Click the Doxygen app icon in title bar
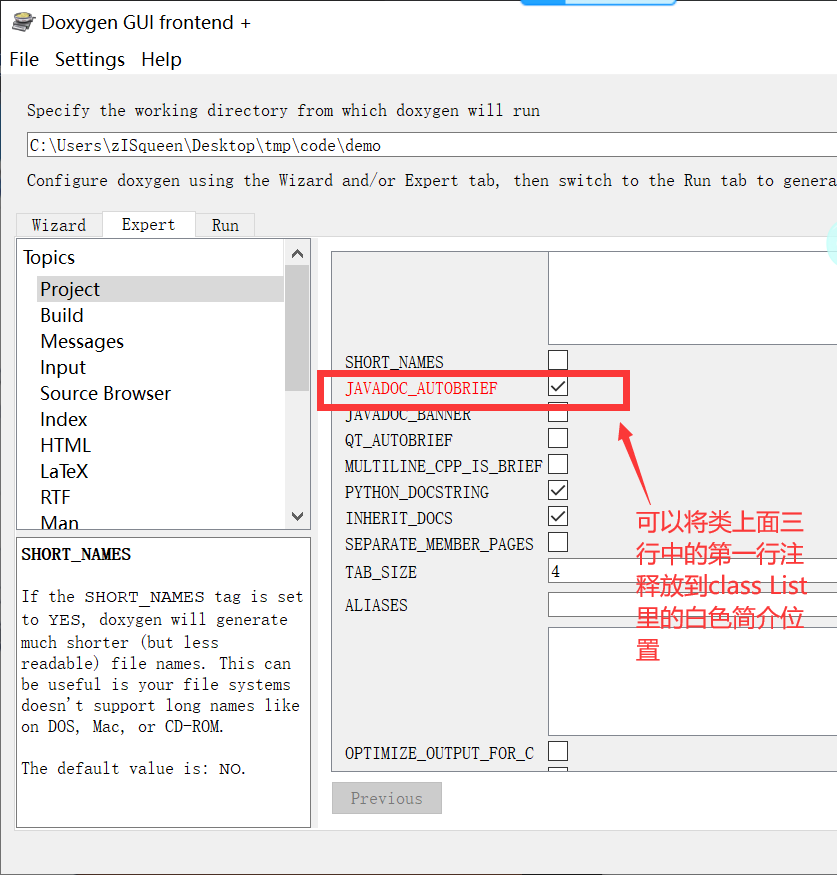The image size is (837, 875). click(23, 22)
